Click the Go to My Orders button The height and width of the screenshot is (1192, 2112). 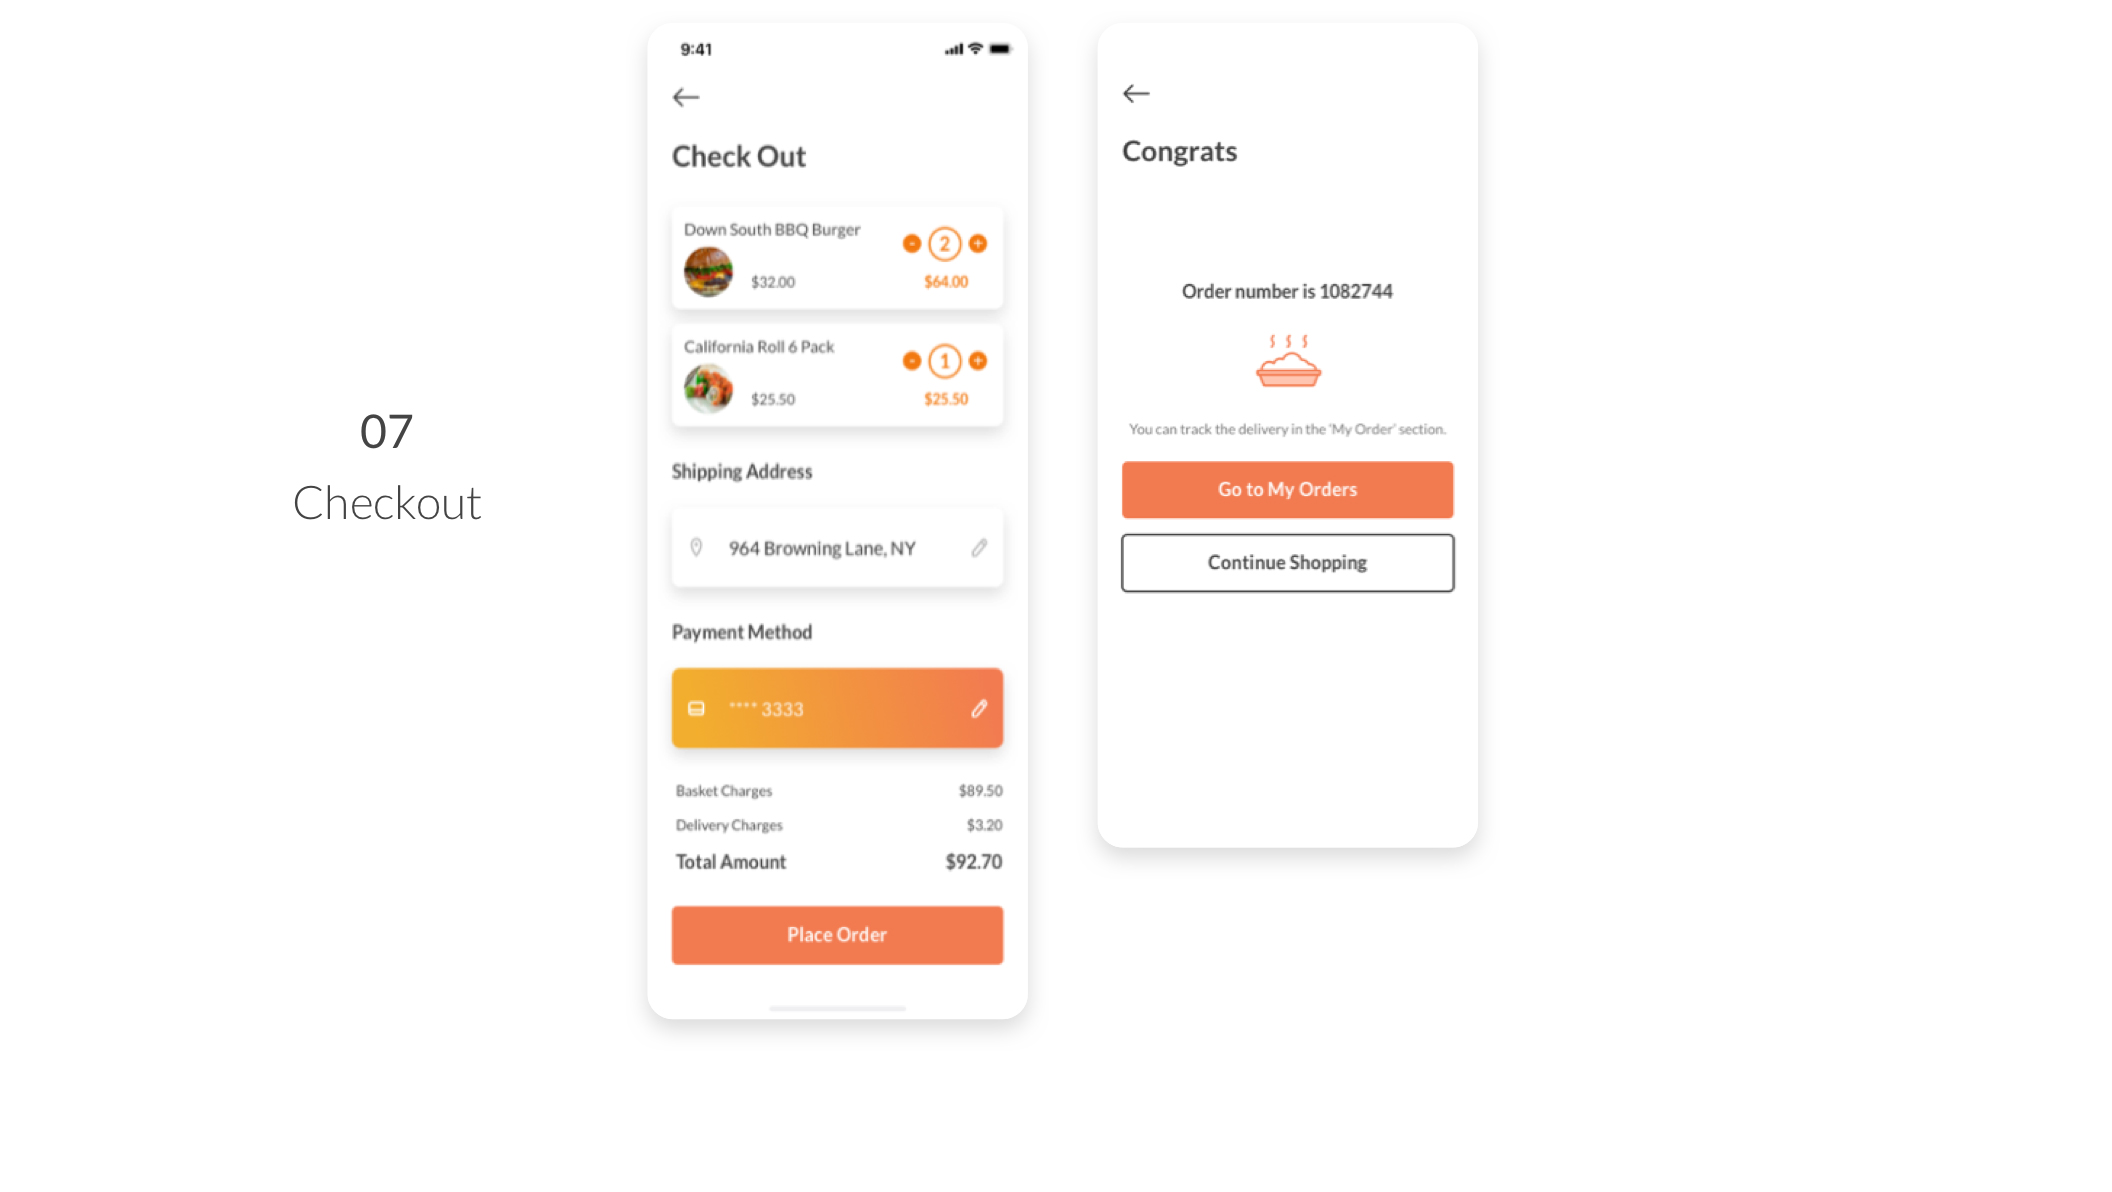click(1287, 489)
